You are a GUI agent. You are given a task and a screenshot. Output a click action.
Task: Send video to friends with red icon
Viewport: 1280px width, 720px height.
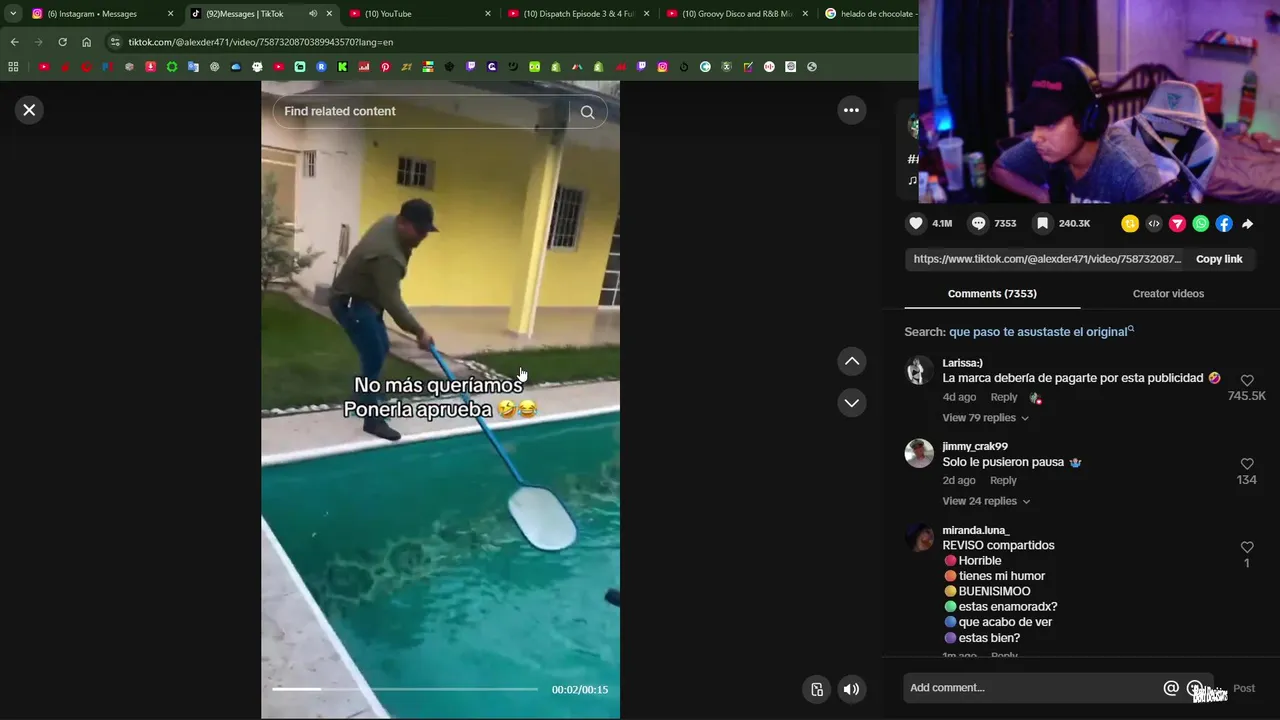[x=1177, y=224]
